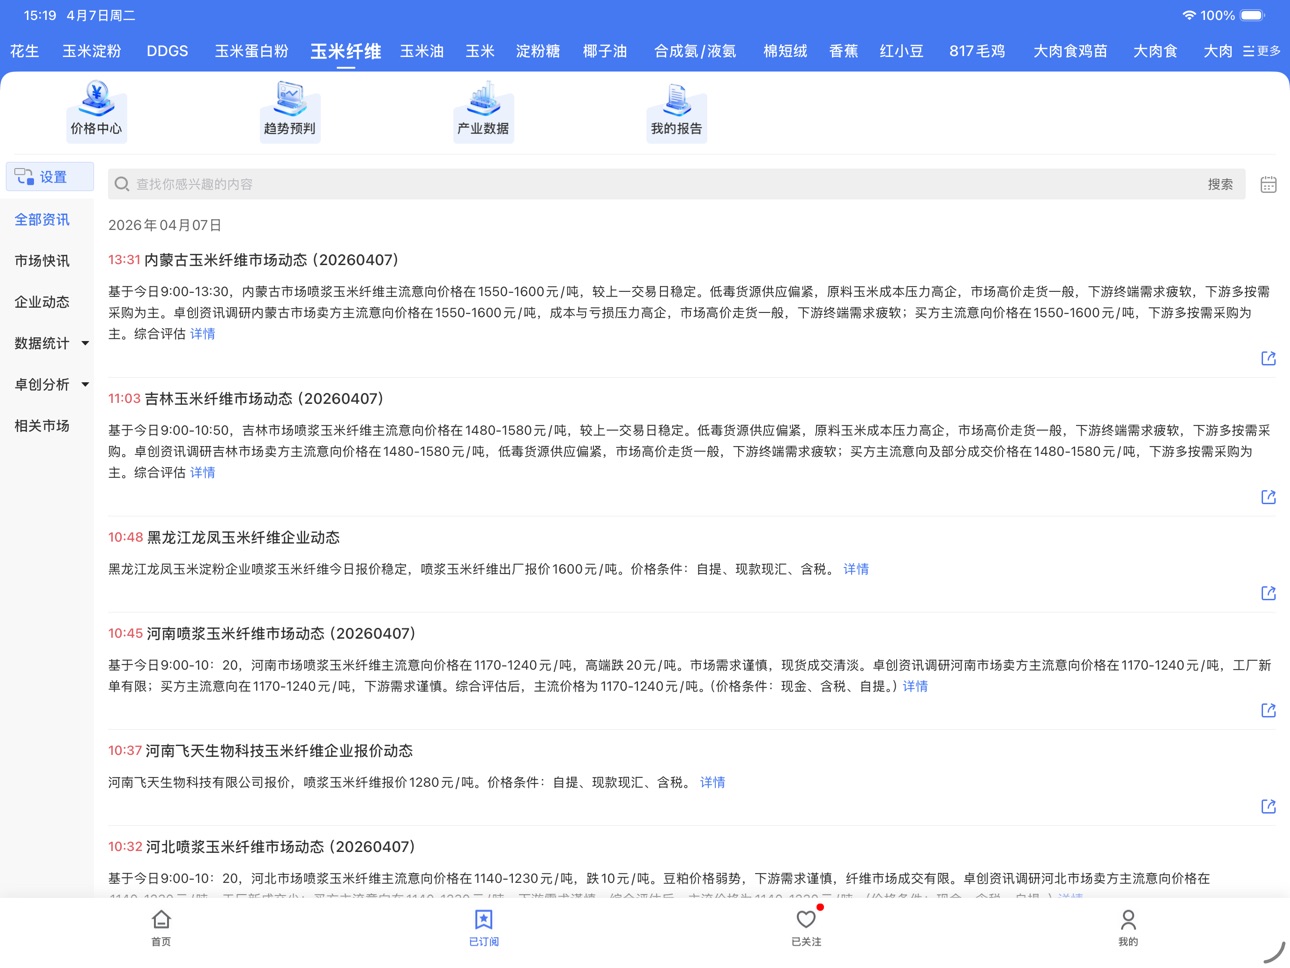Share the 黑龙江龙凤玉米纤维企业动态 article

[x=1268, y=593]
